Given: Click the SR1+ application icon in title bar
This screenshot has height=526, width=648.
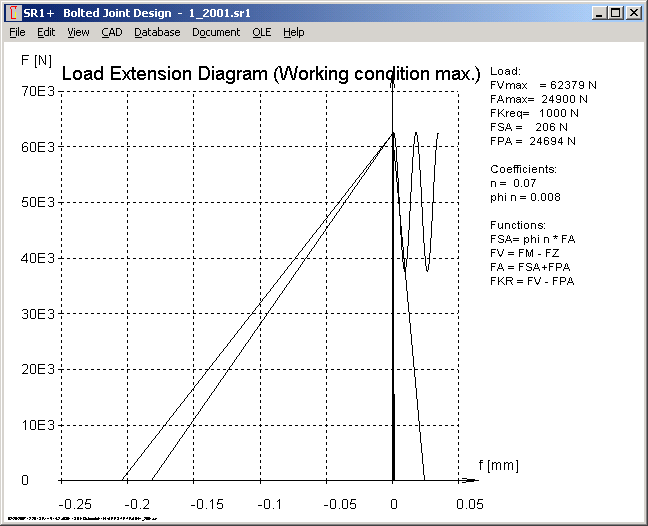Looking at the screenshot, I should (12, 13).
